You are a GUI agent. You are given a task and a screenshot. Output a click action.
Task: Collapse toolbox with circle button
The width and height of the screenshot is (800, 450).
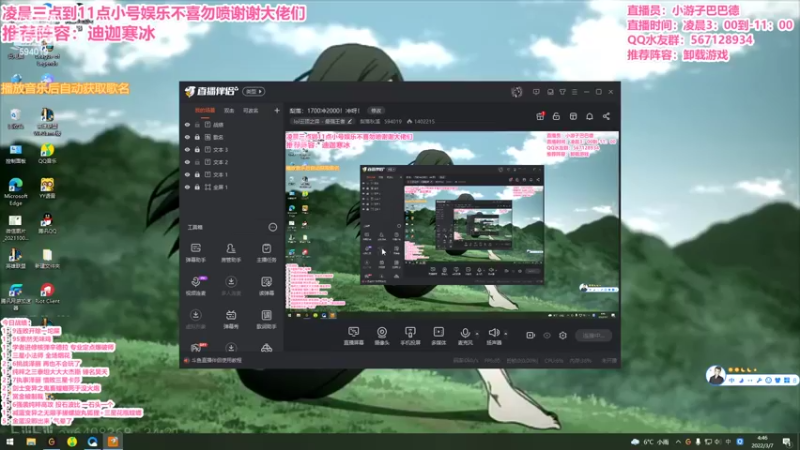click(273, 227)
